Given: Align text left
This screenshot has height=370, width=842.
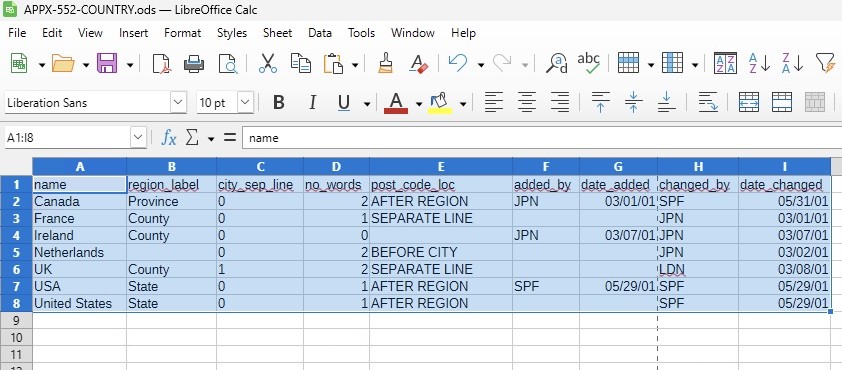Looking at the screenshot, I should tap(494, 103).
